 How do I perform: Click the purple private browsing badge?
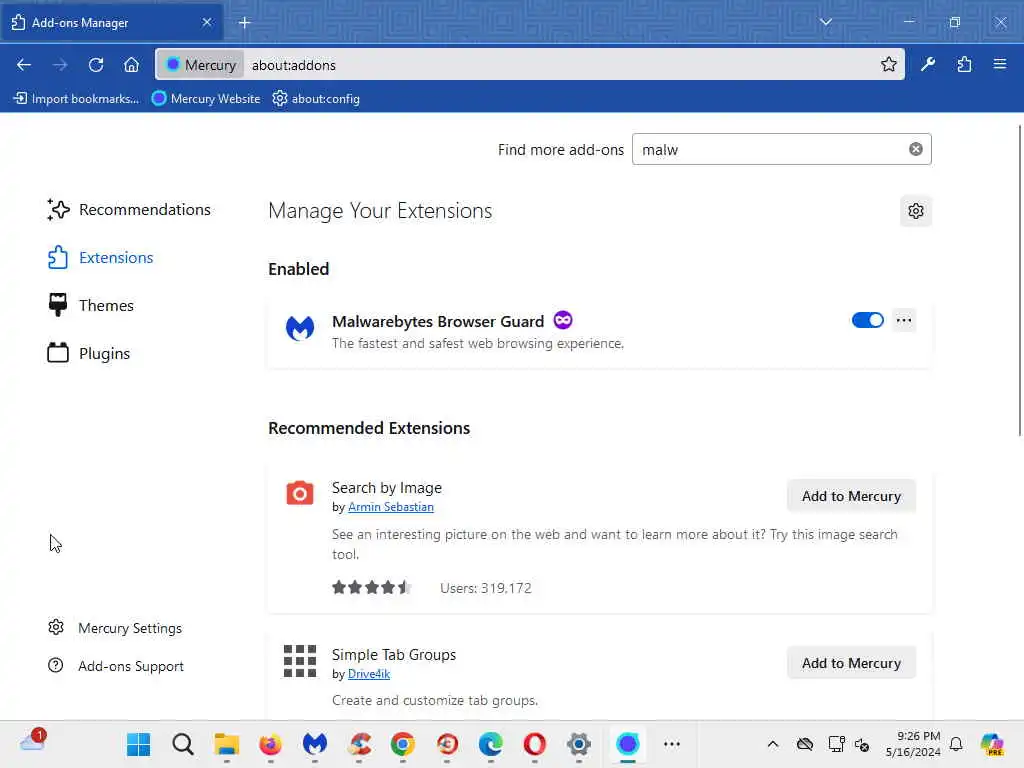[x=563, y=320]
